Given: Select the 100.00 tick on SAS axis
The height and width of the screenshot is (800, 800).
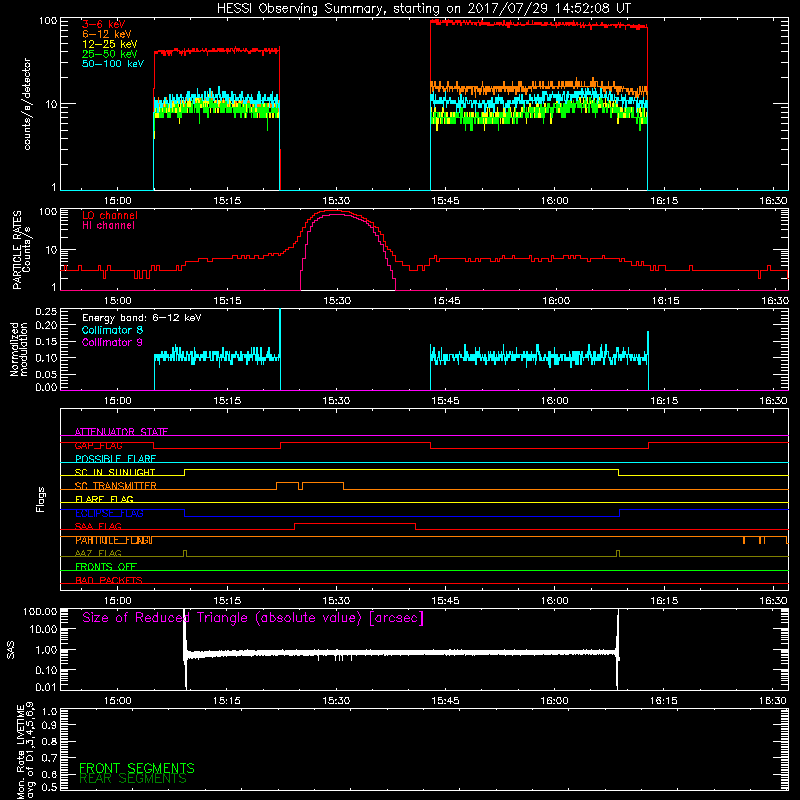Looking at the screenshot, I should tap(40, 612).
